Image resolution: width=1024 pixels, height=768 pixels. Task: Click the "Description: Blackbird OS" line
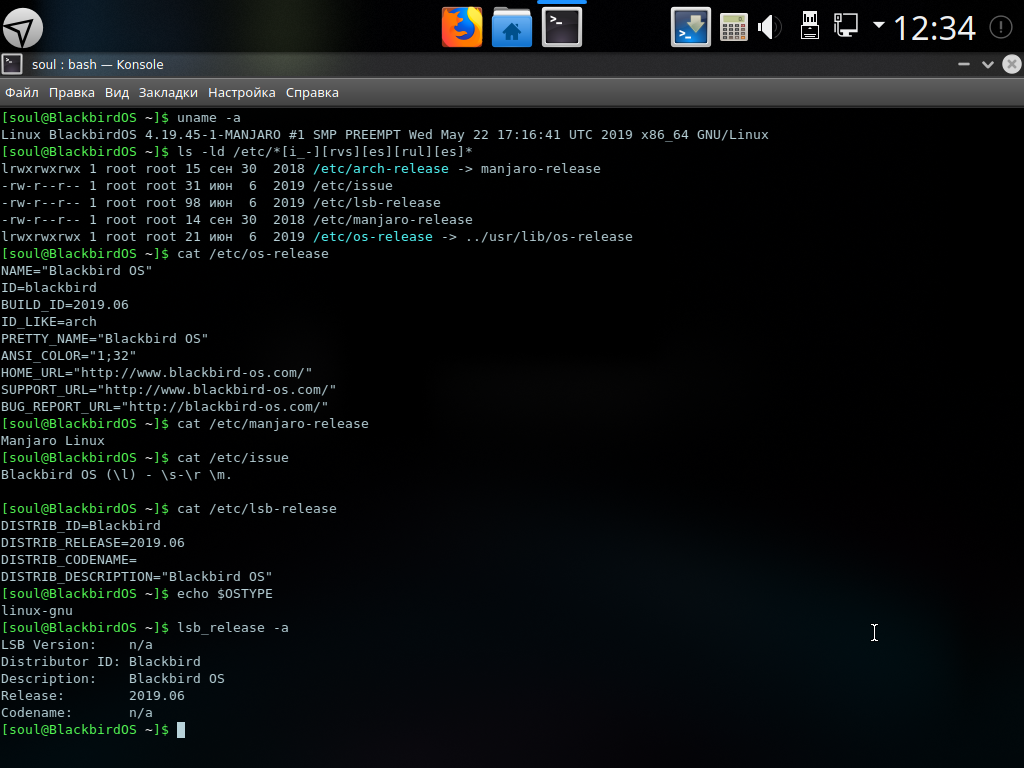(x=112, y=678)
